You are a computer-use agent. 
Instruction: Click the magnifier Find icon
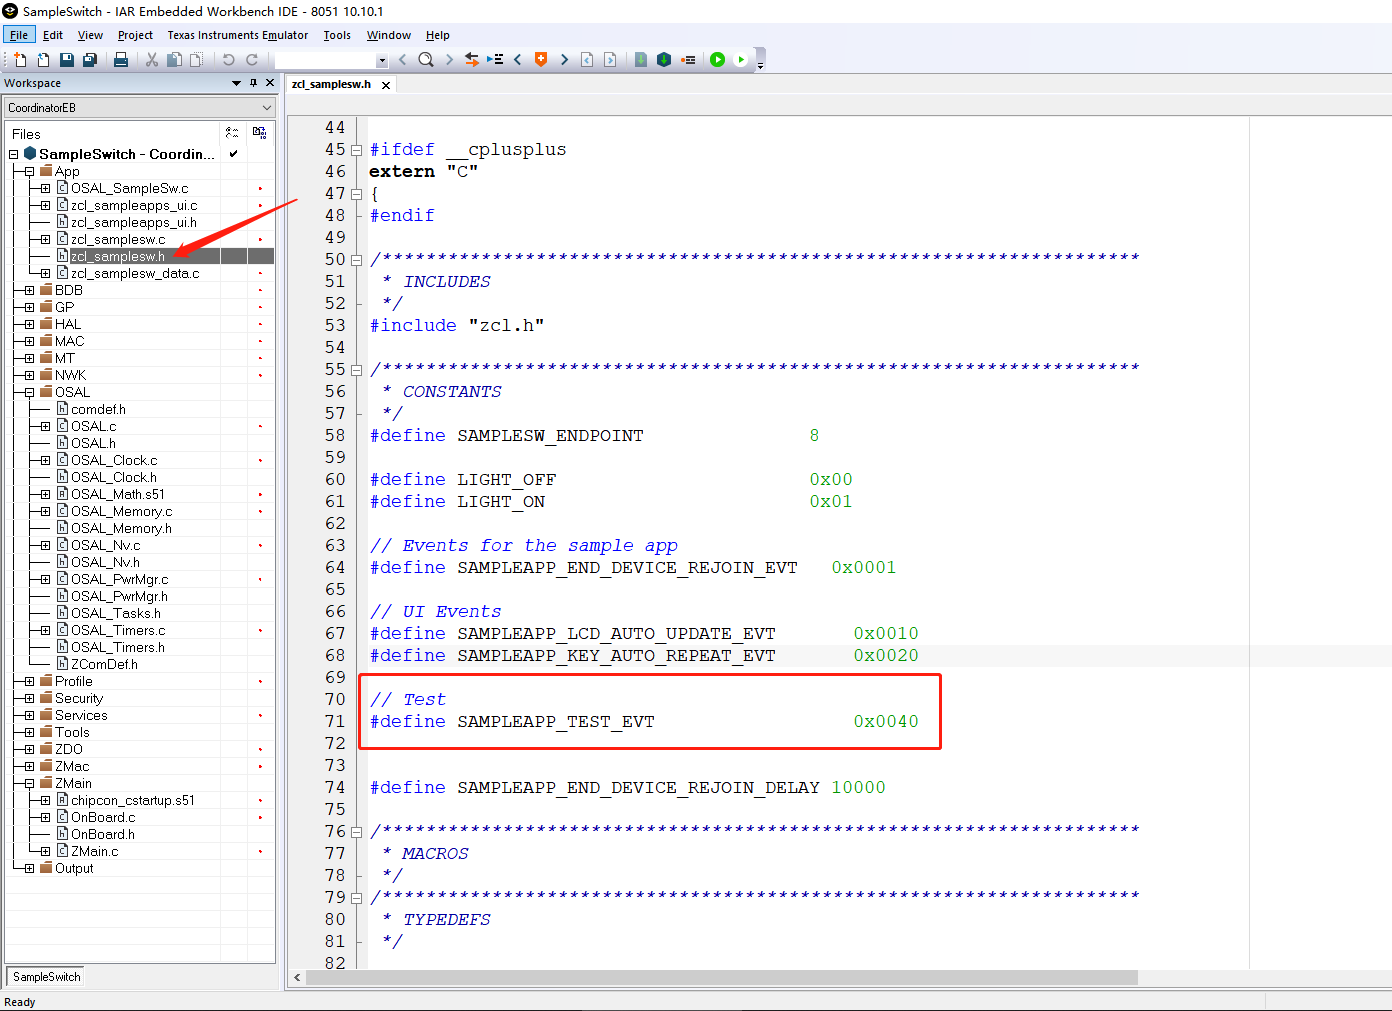(x=426, y=60)
